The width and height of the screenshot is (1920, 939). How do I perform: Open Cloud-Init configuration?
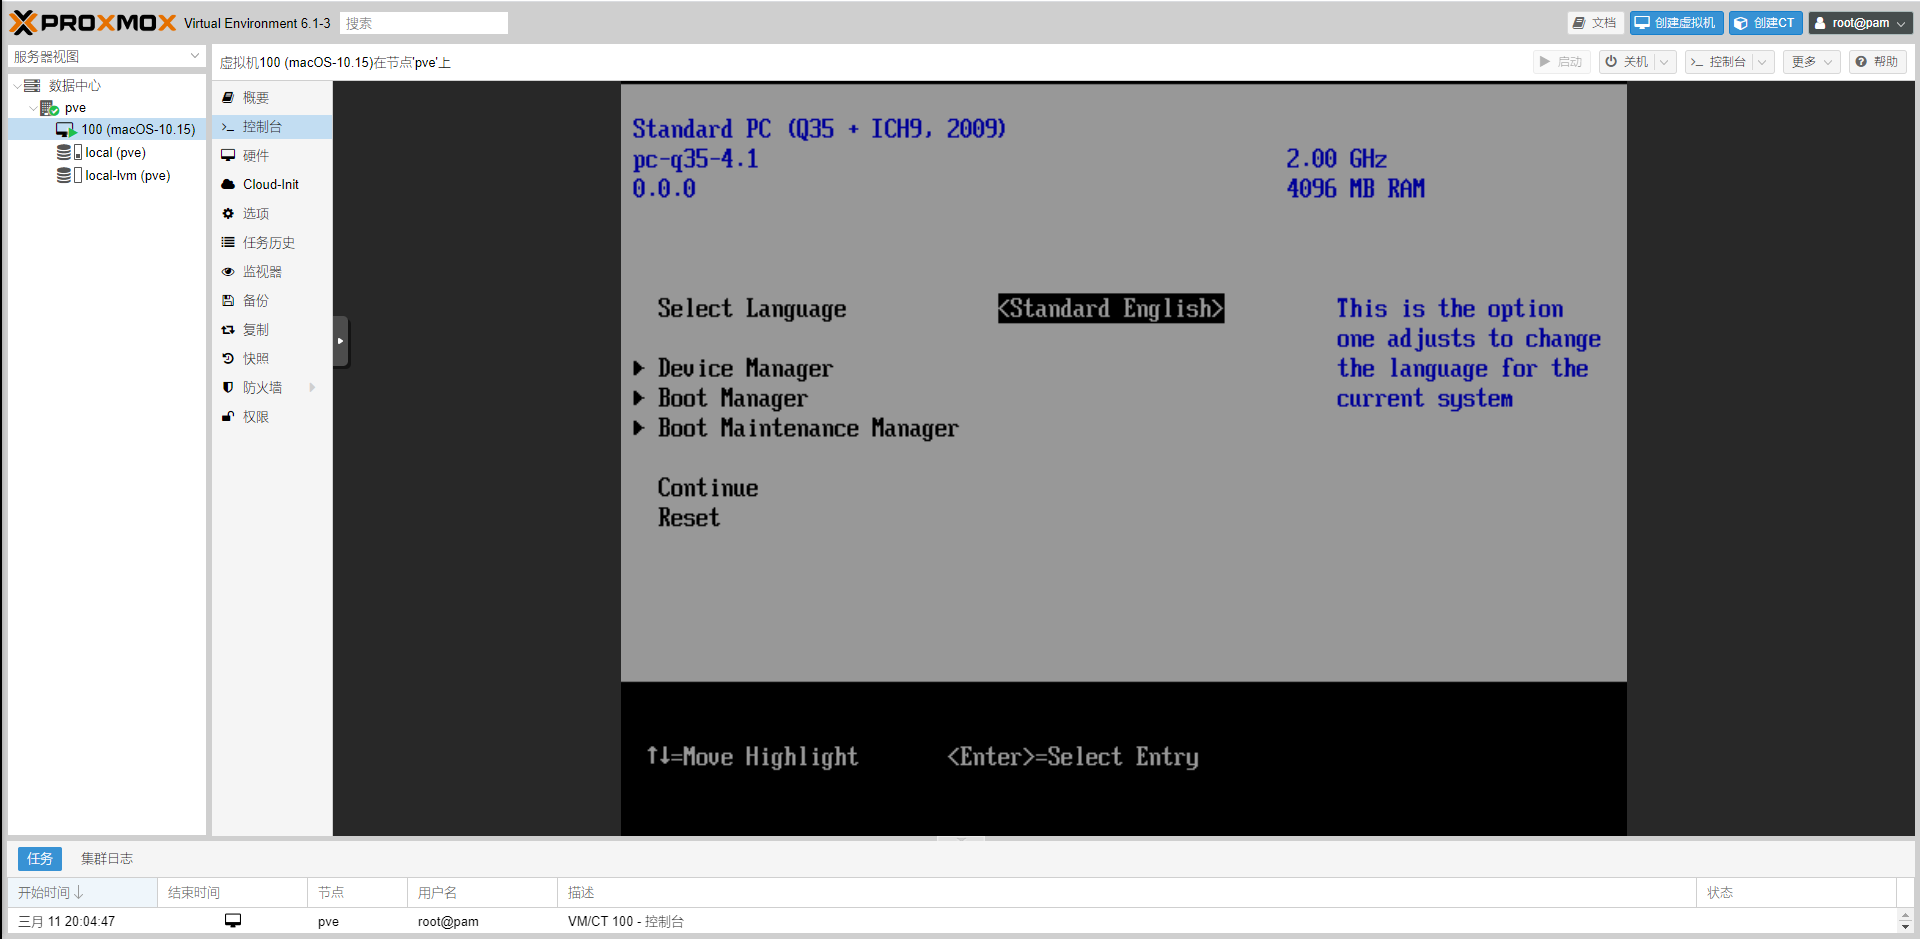270,185
